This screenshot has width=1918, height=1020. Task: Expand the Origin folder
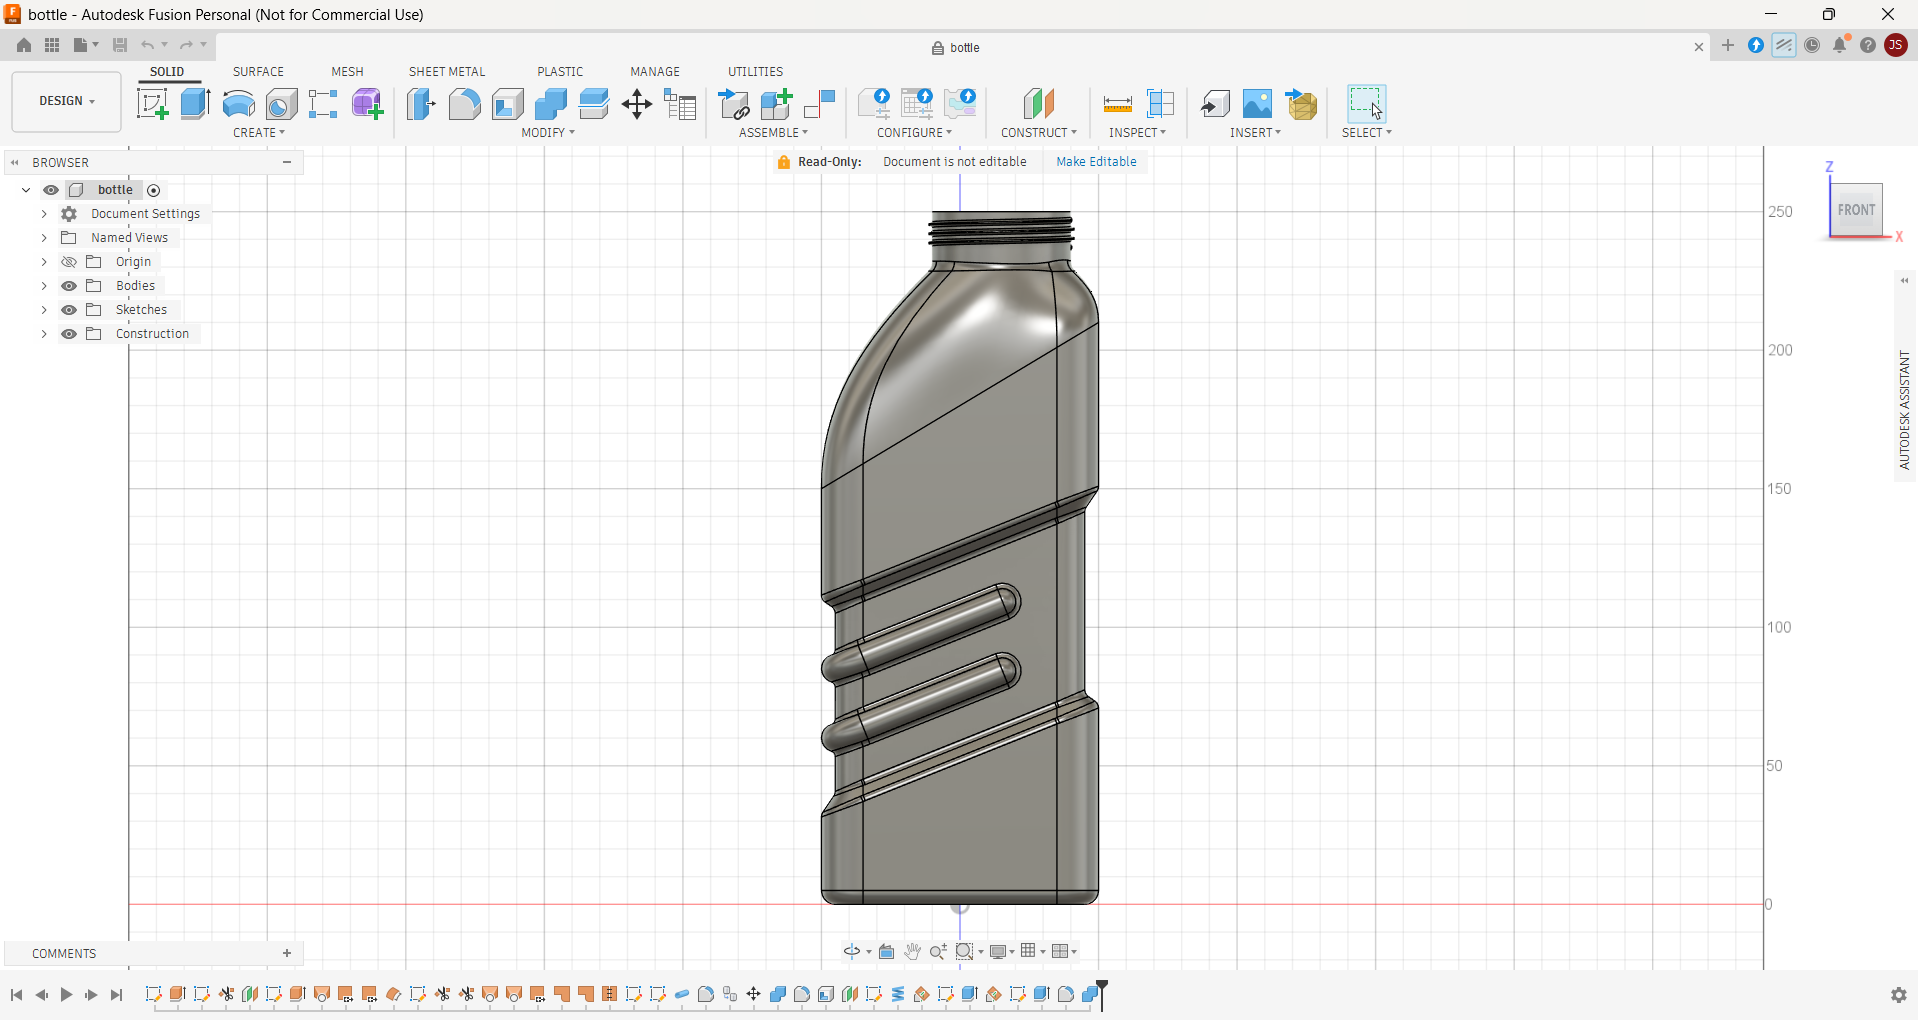point(44,262)
